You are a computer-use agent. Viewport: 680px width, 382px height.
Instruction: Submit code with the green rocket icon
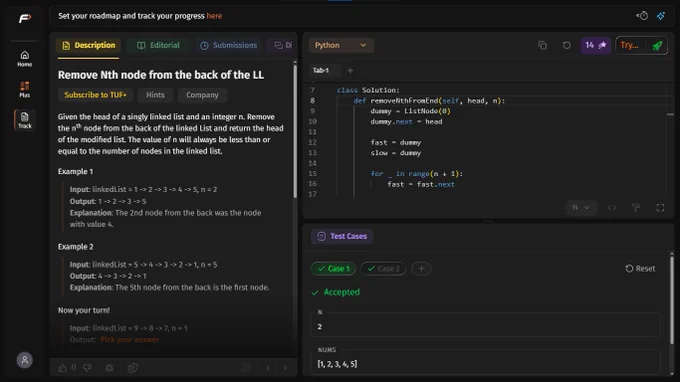point(657,45)
